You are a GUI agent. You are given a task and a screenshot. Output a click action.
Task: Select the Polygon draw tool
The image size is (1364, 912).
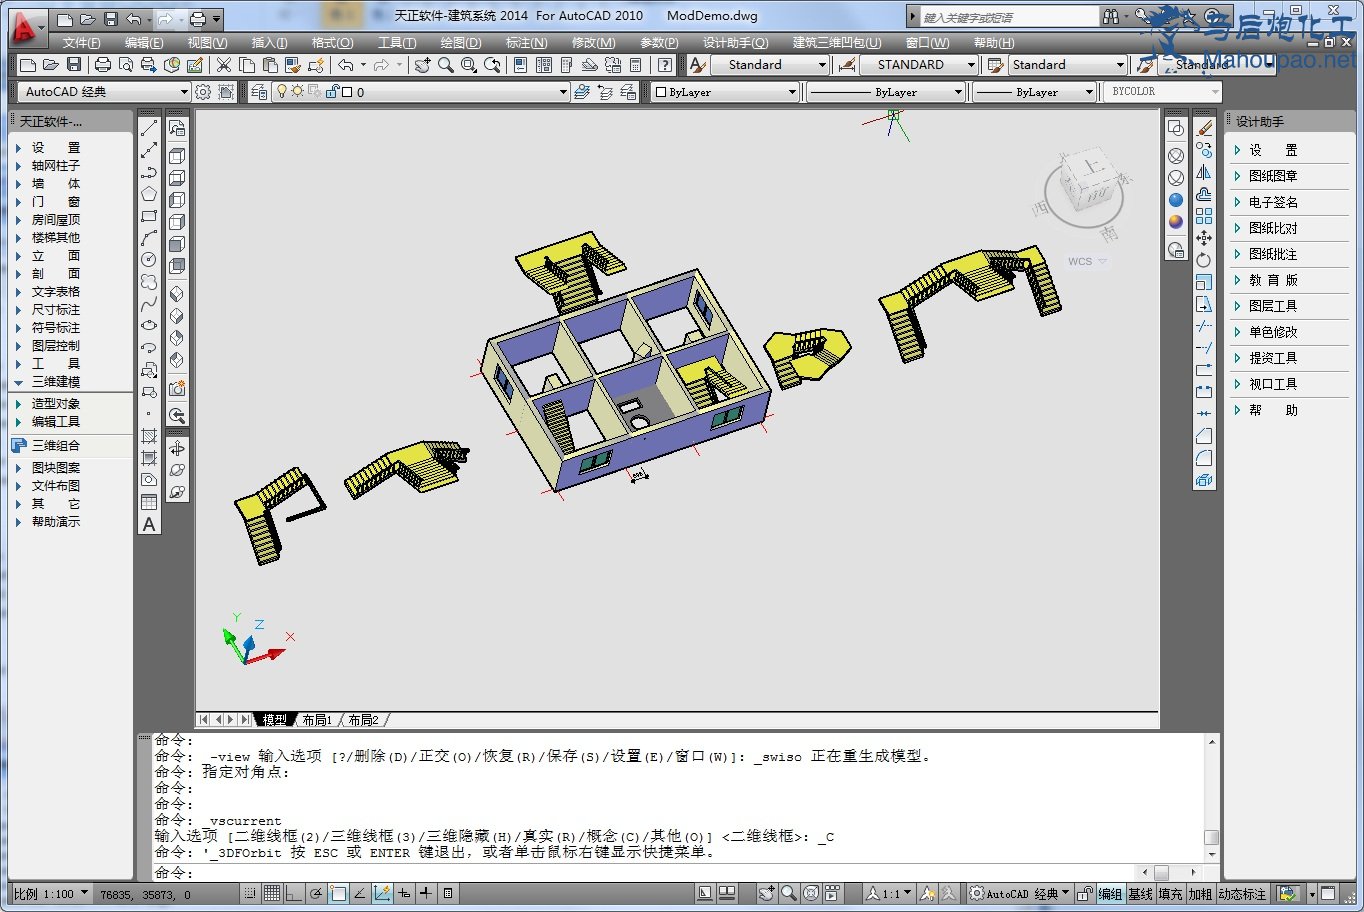(x=149, y=194)
